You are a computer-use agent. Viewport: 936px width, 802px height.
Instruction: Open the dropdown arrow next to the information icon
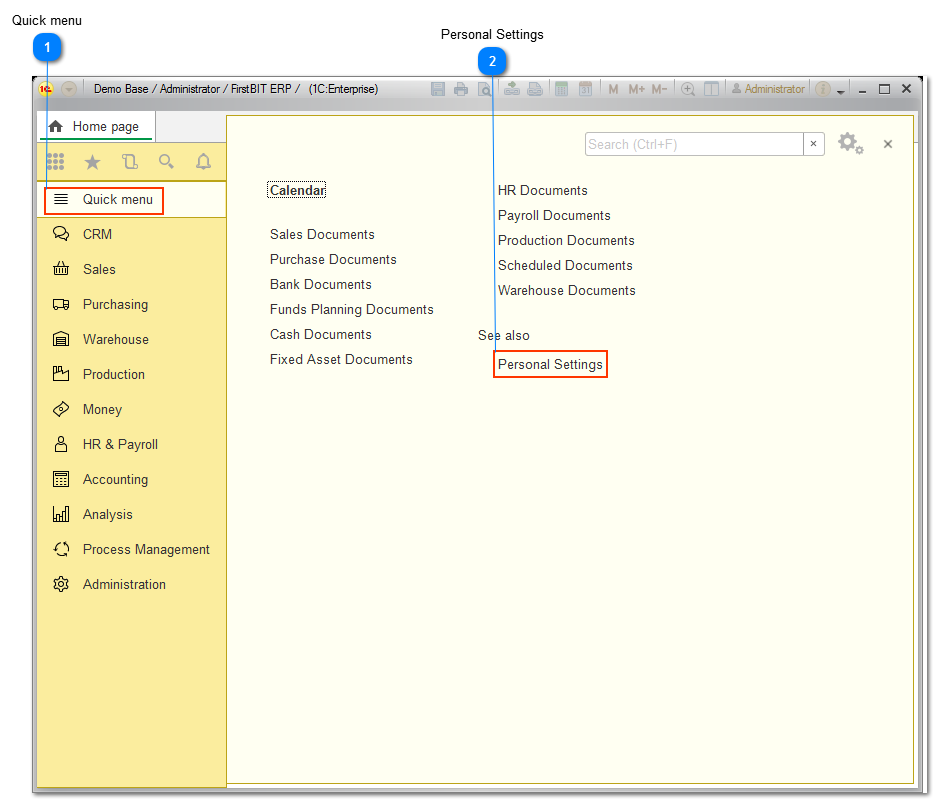pyautogui.click(x=840, y=91)
